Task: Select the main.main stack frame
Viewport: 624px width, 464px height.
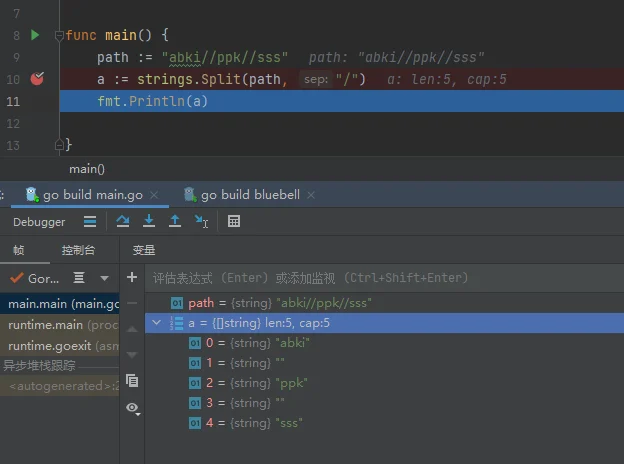Action: pyautogui.click(x=60, y=304)
